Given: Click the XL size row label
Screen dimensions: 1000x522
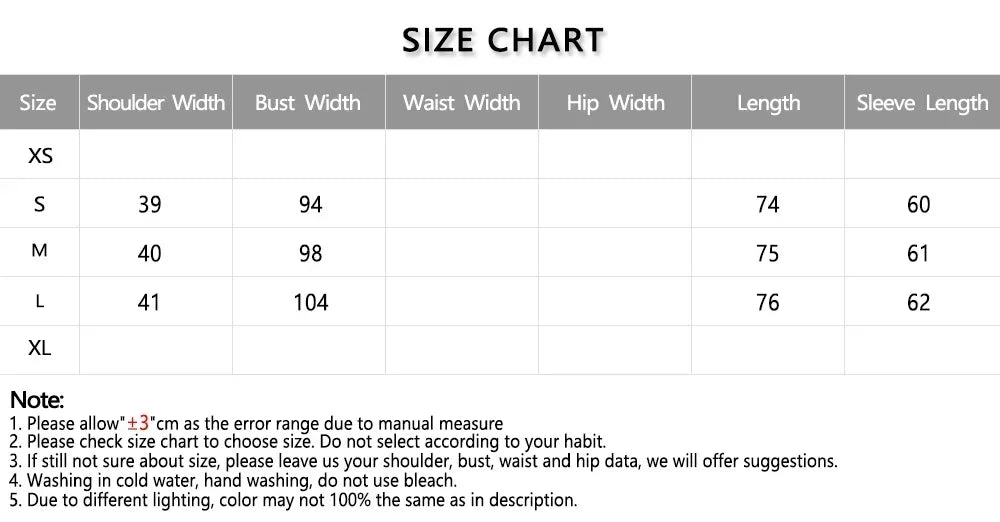Looking at the screenshot, I should tap(40, 349).
